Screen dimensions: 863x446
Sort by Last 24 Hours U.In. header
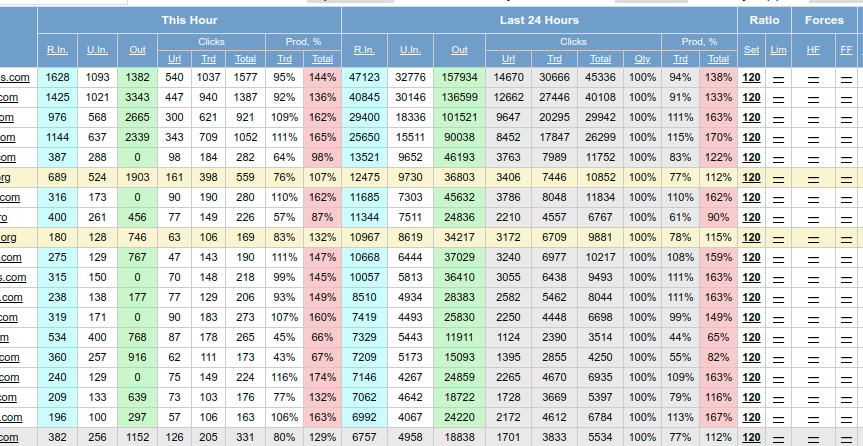point(410,50)
